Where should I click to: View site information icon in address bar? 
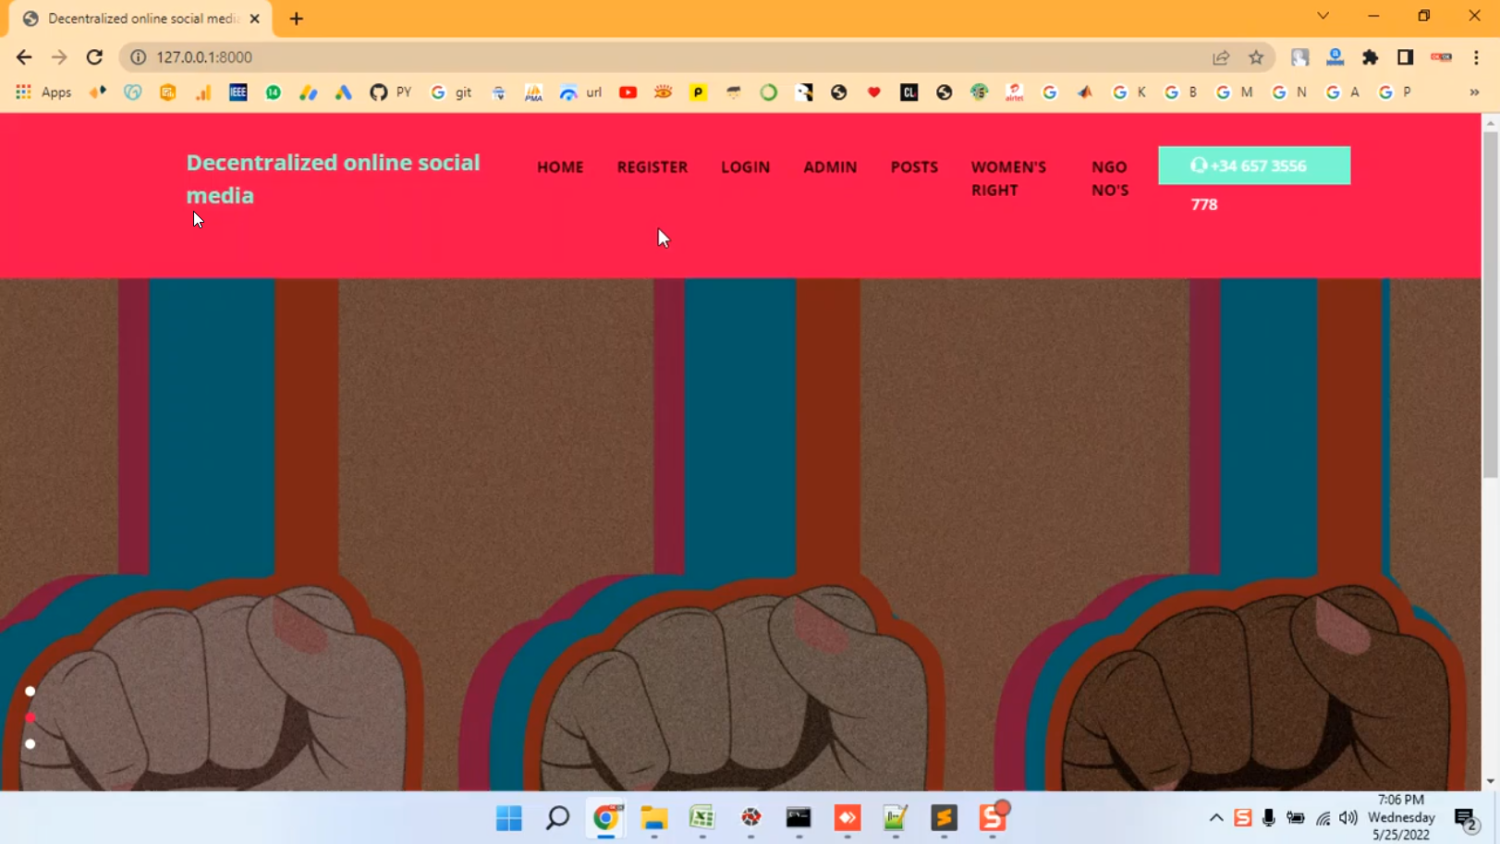click(x=138, y=57)
